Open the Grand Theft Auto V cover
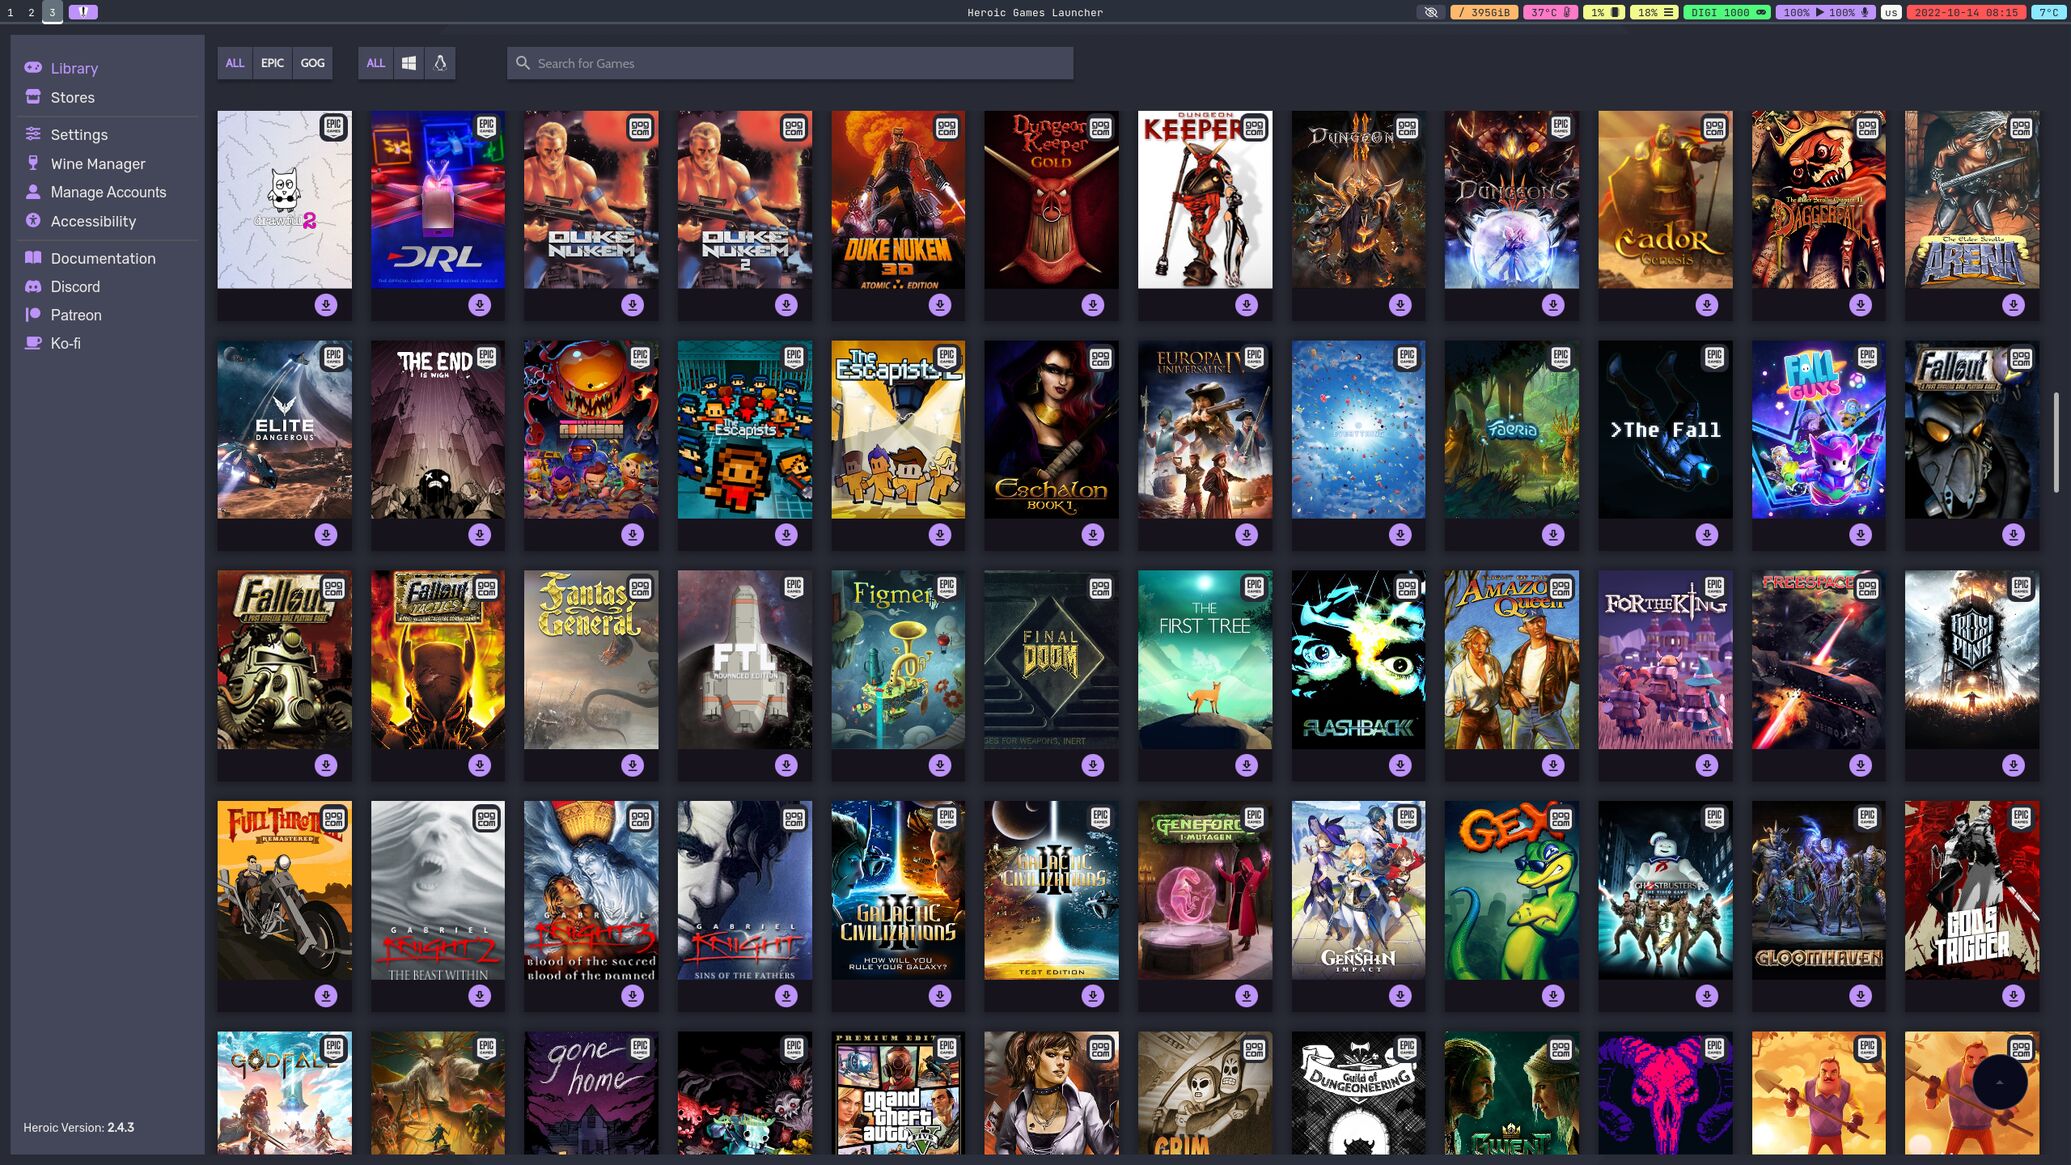The height and width of the screenshot is (1165, 2071). pyautogui.click(x=898, y=1093)
